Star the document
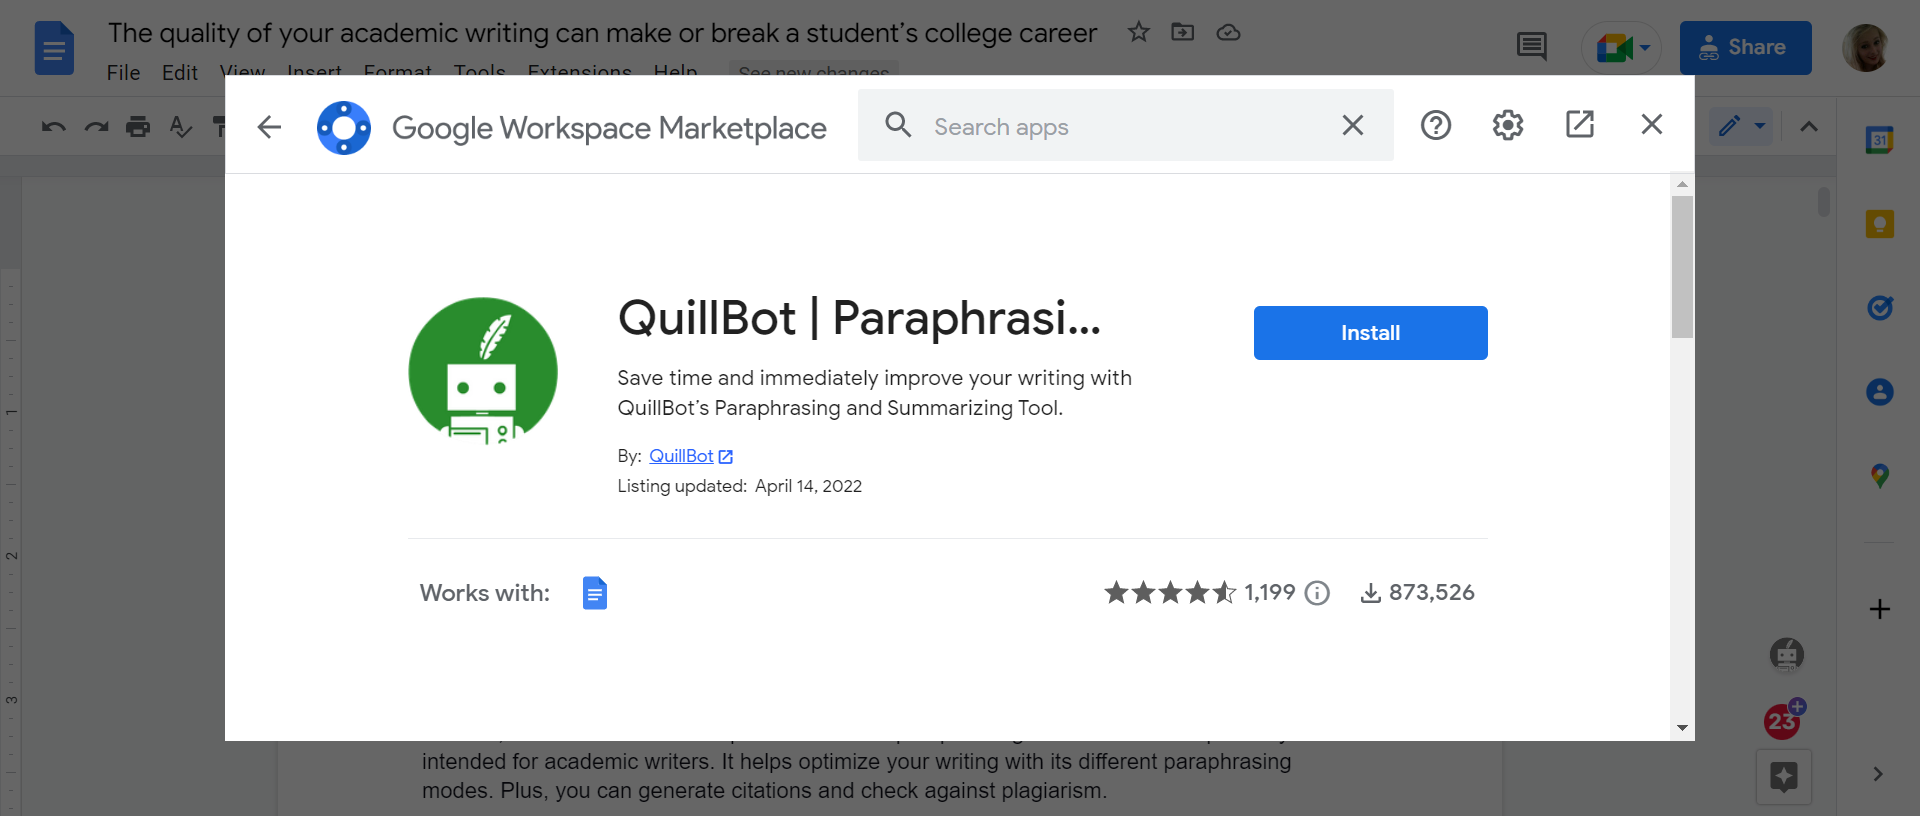1920x816 pixels. click(x=1138, y=32)
